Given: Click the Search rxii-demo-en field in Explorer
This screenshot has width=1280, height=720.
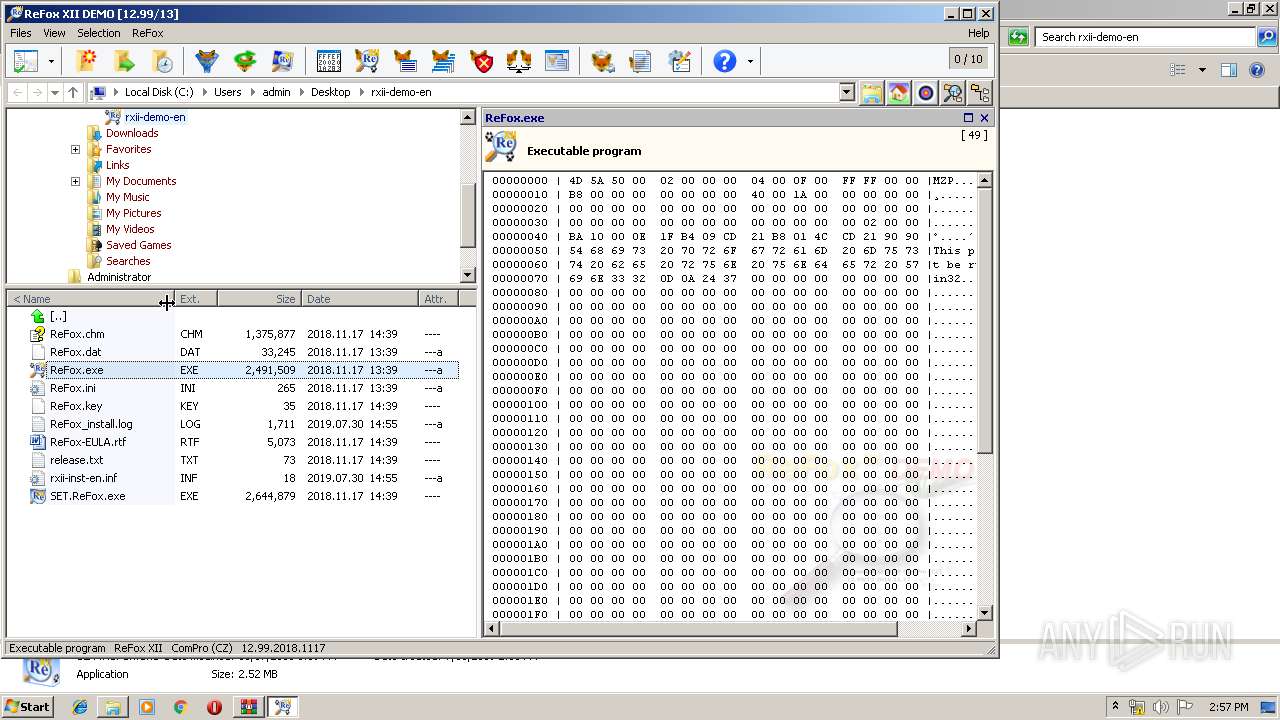Looking at the screenshot, I should (1146, 37).
